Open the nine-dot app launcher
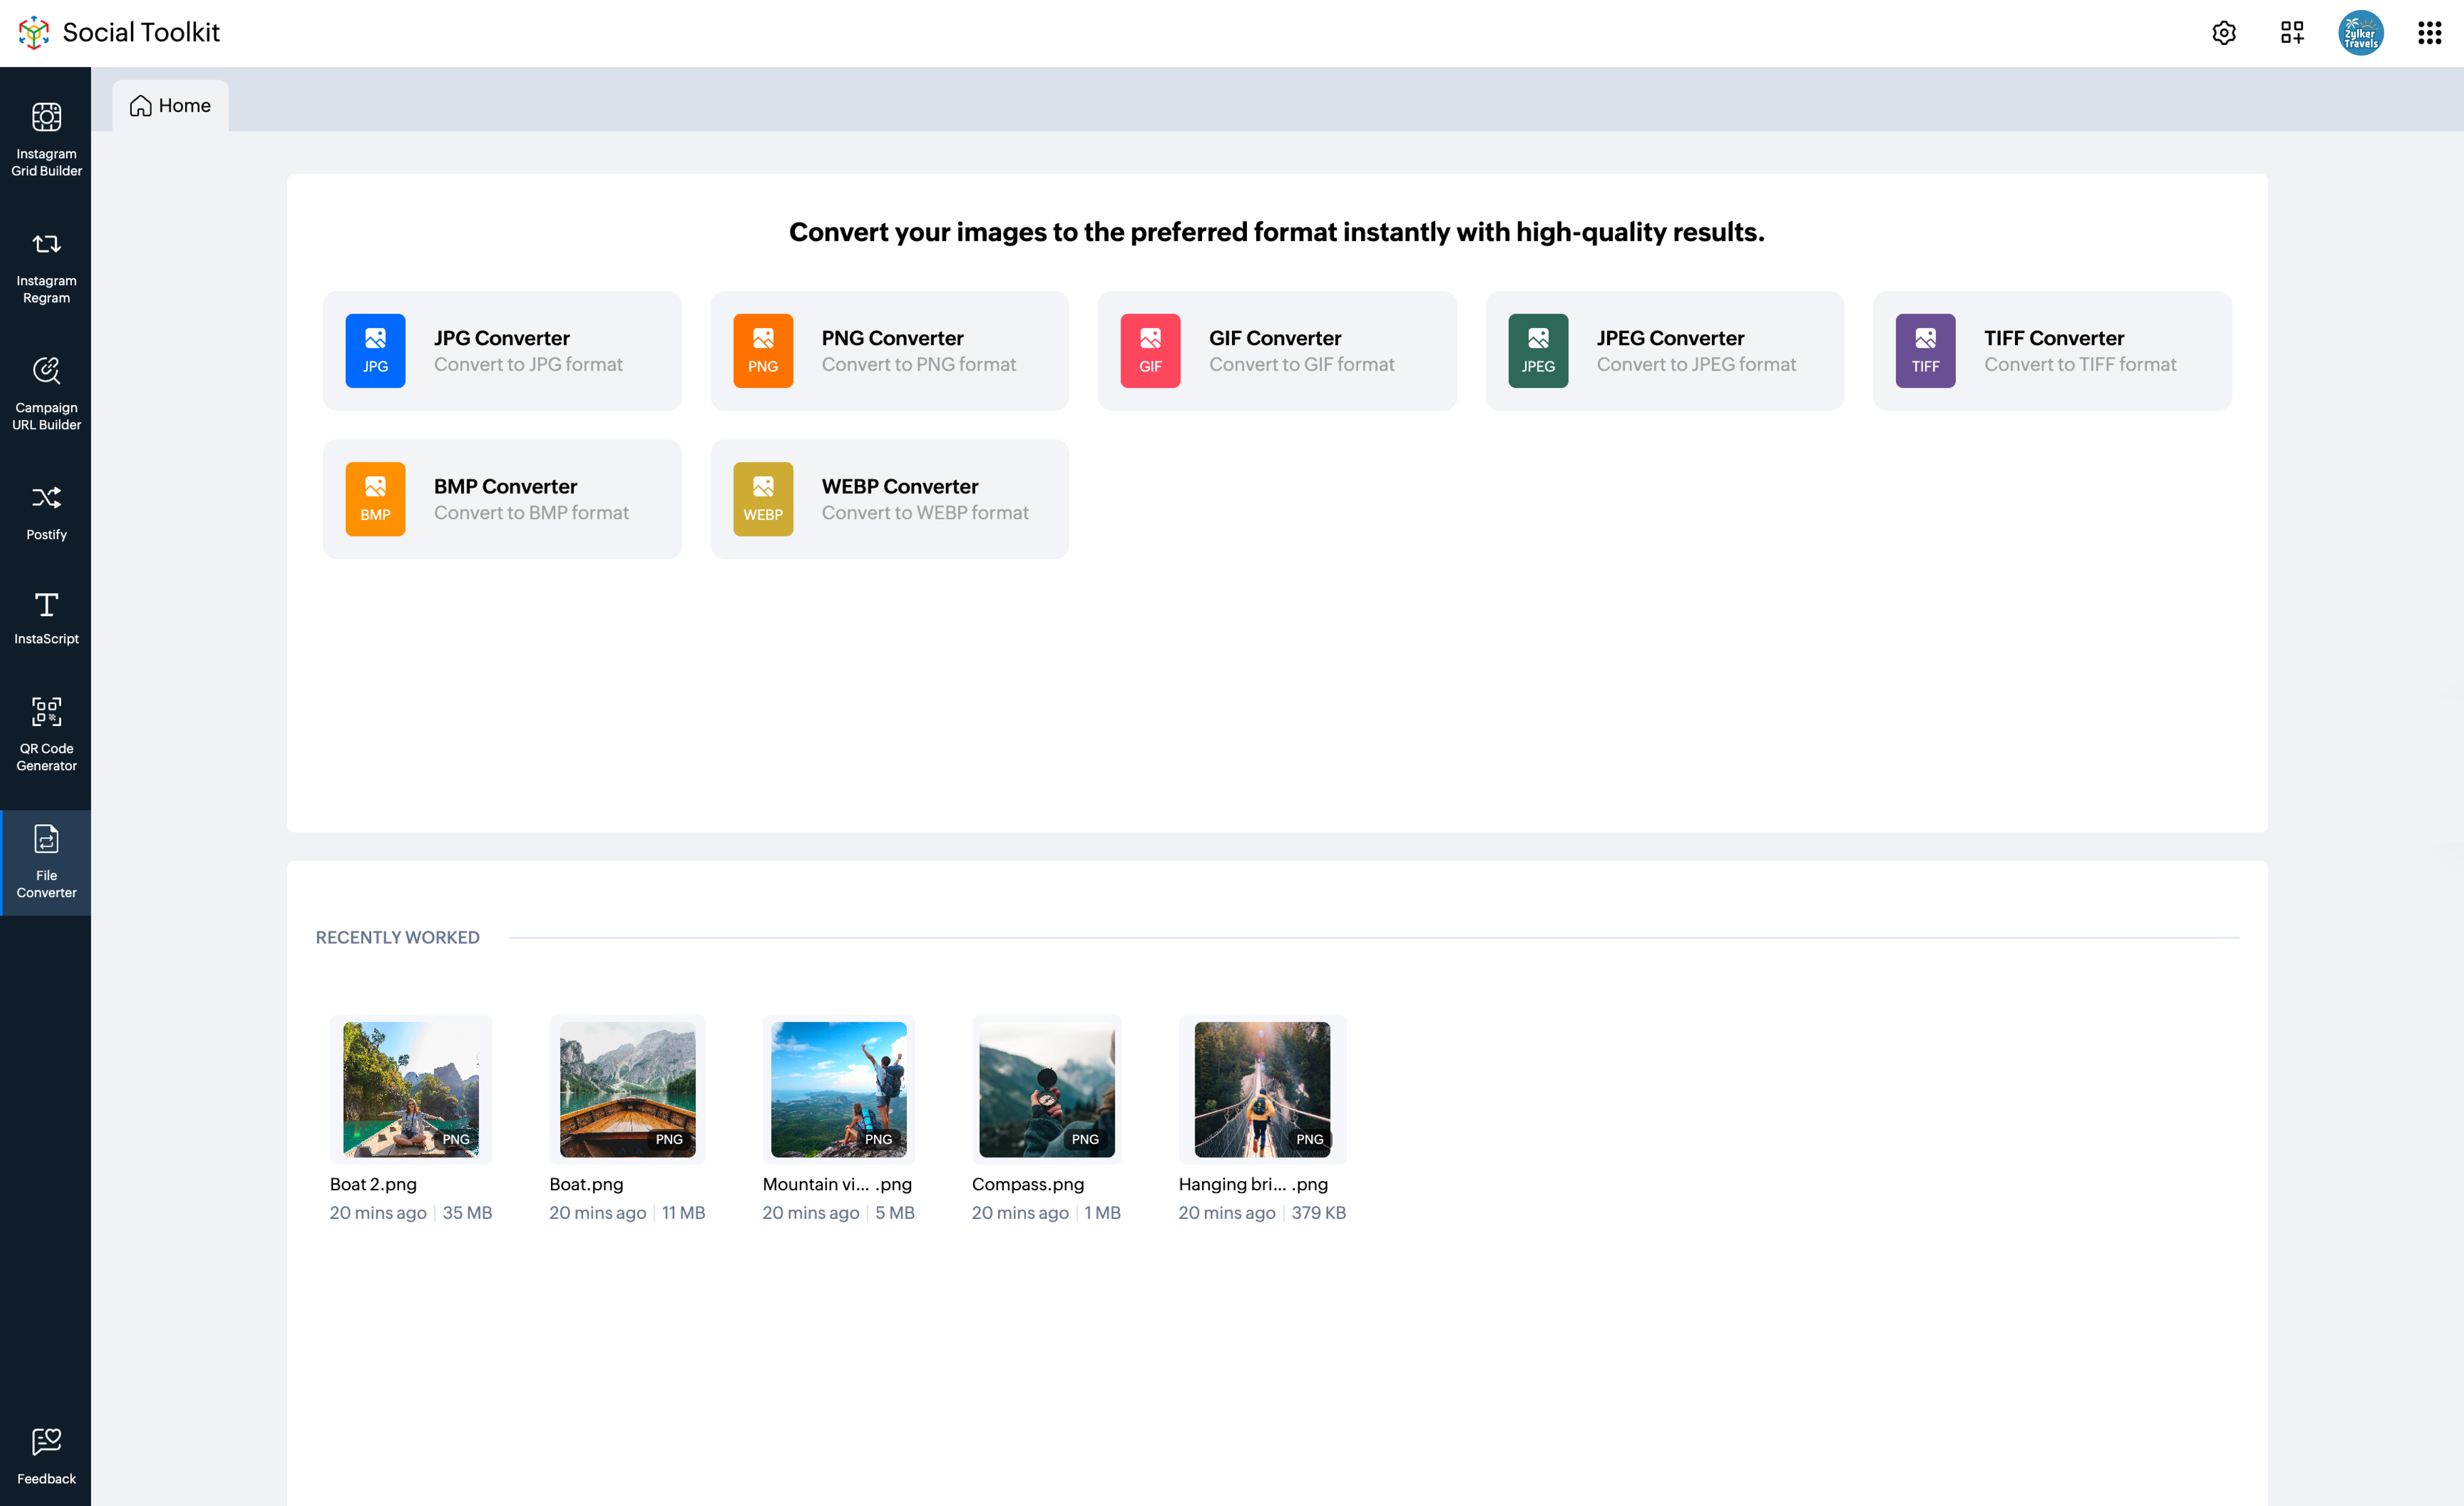This screenshot has width=2464, height=1506. click(2429, 33)
